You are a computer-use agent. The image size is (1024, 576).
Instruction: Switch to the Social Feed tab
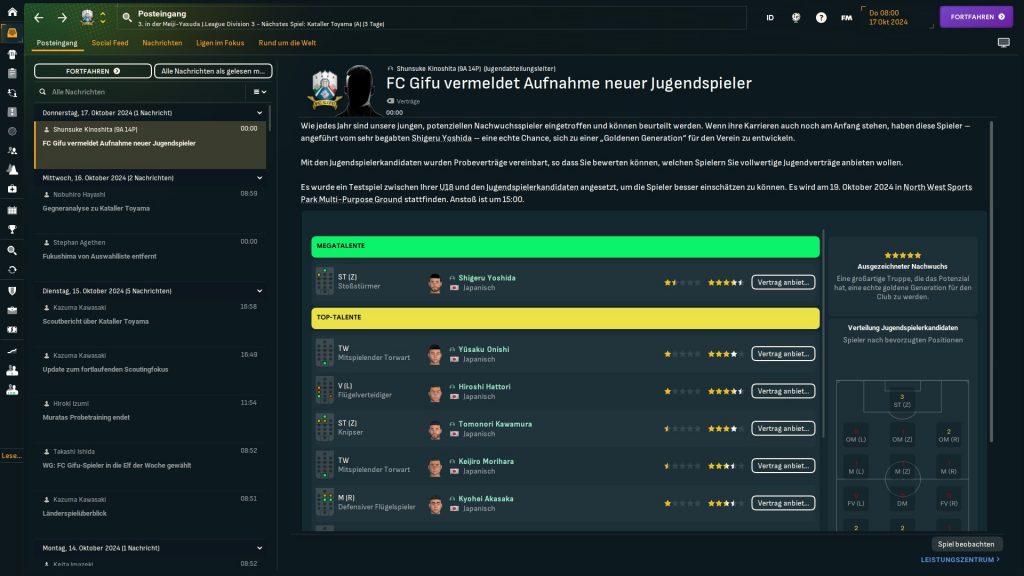click(x=110, y=43)
